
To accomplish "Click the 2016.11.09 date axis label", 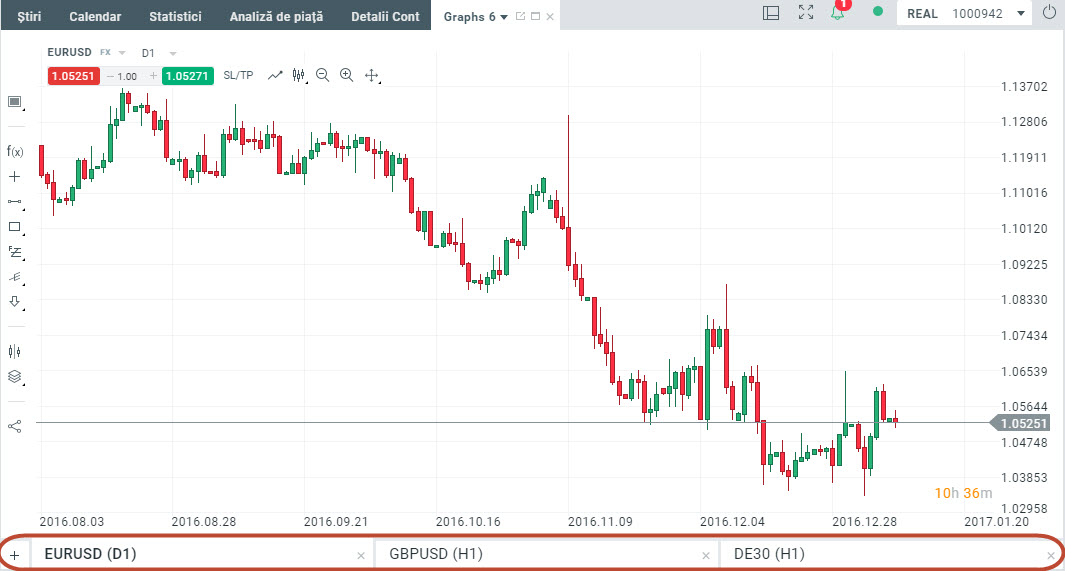I will click(x=600, y=522).
